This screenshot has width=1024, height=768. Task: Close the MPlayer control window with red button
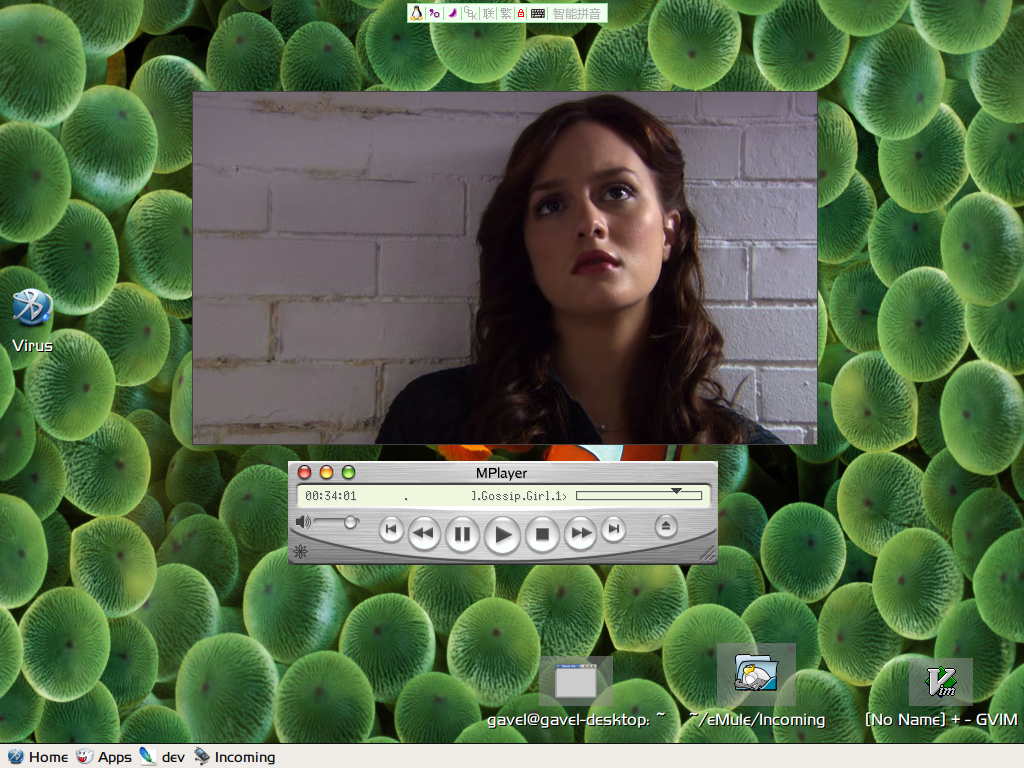click(304, 472)
